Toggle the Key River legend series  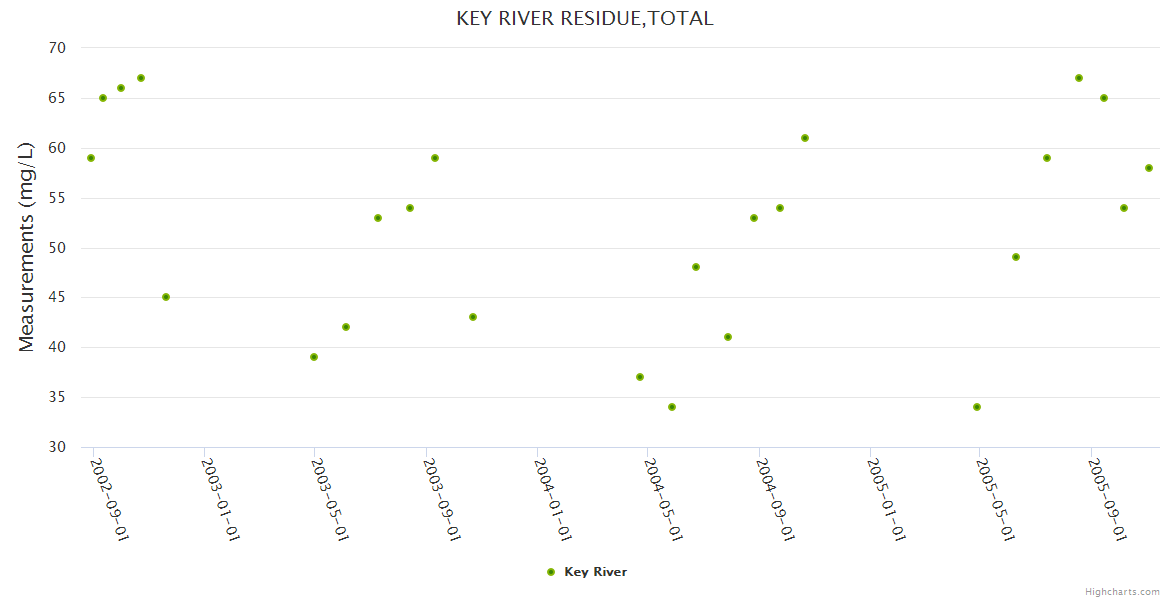(595, 572)
